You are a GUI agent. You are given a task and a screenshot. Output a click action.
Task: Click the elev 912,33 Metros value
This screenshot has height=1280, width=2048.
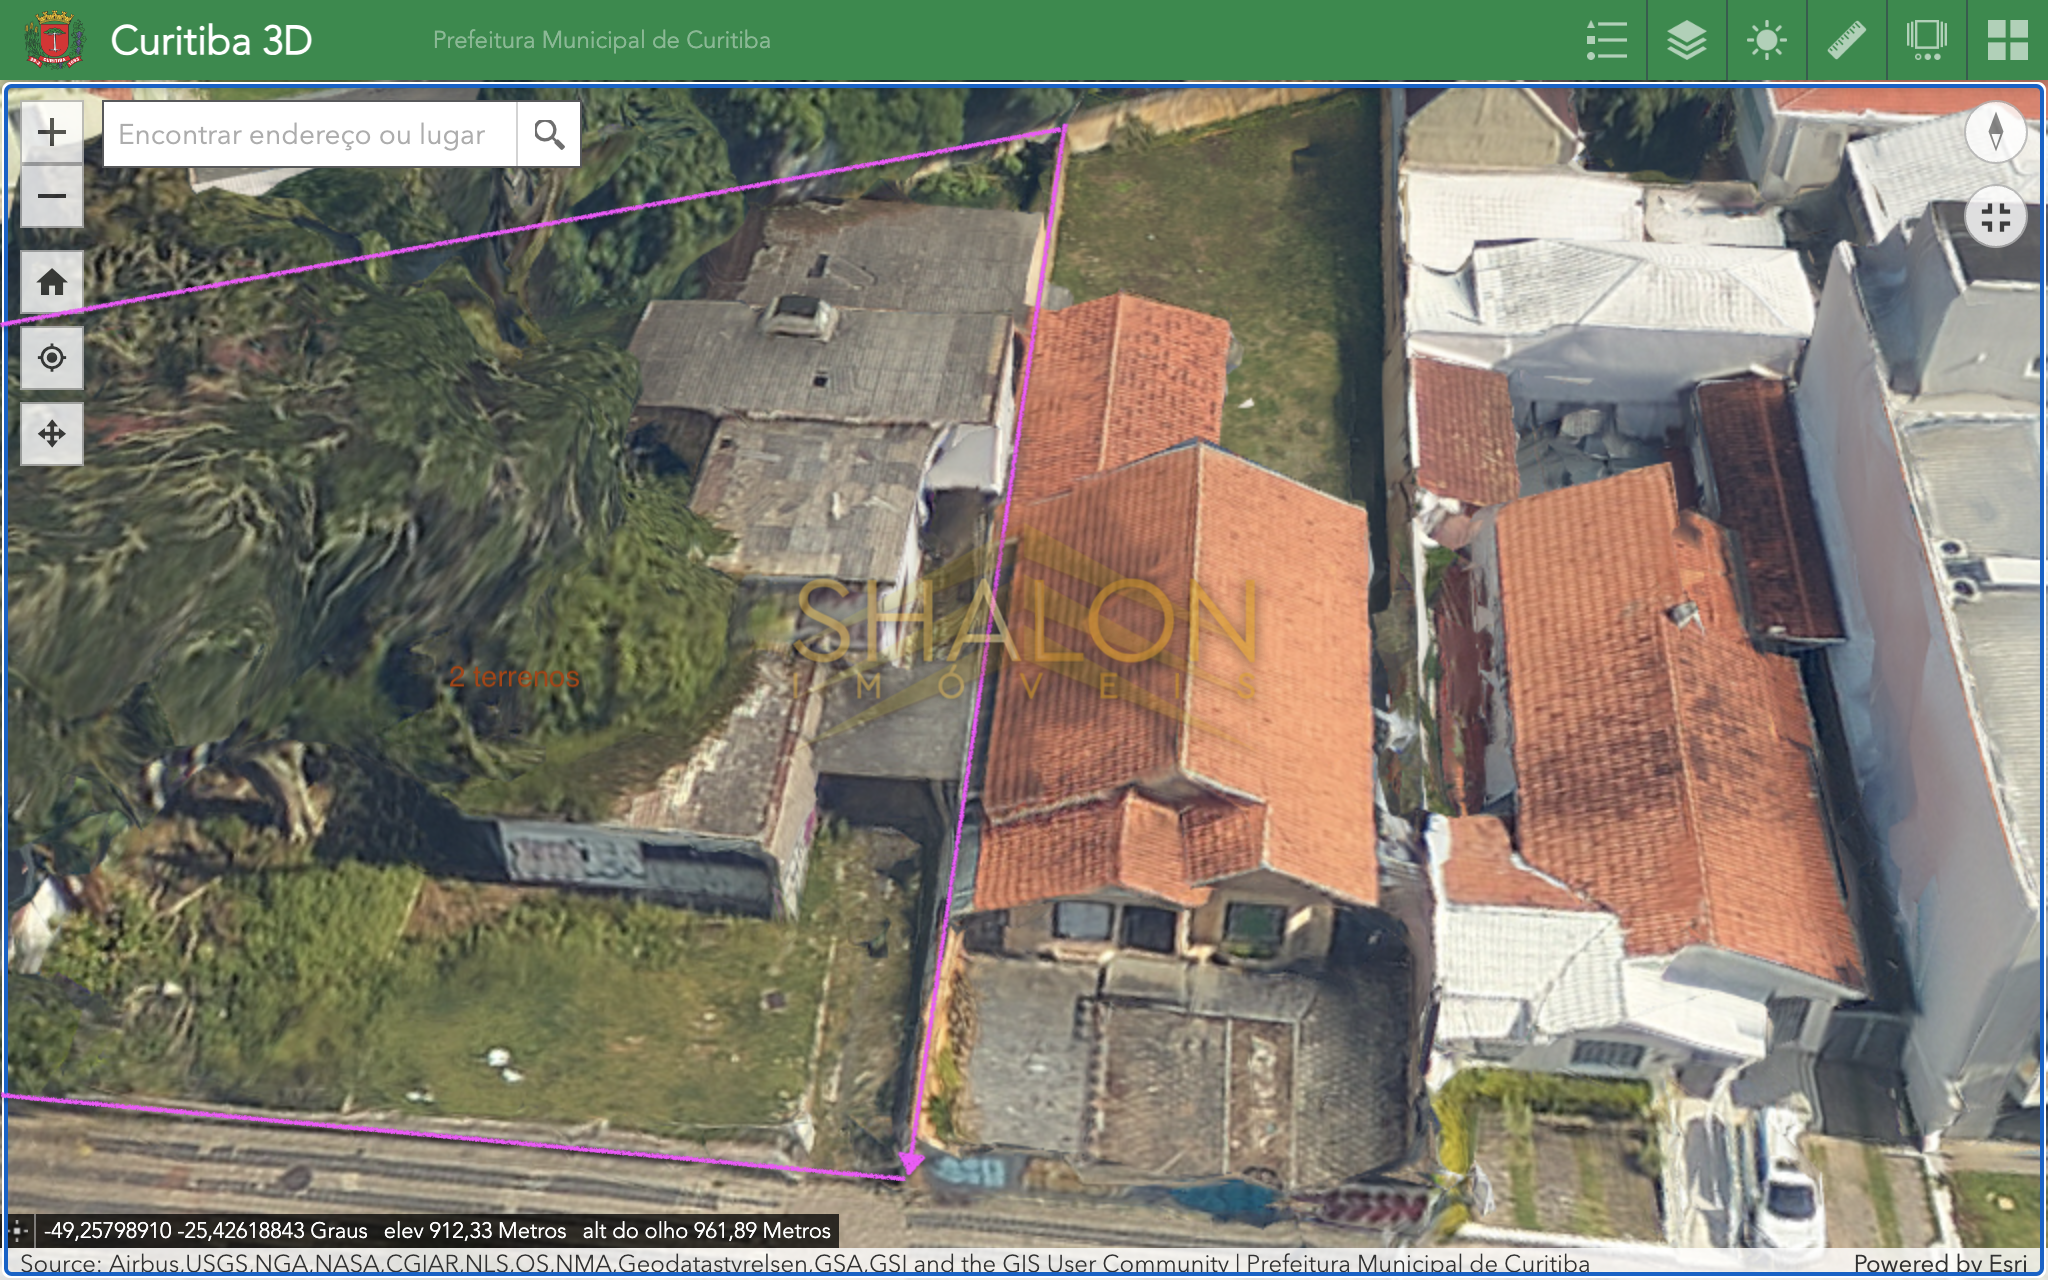tap(475, 1230)
